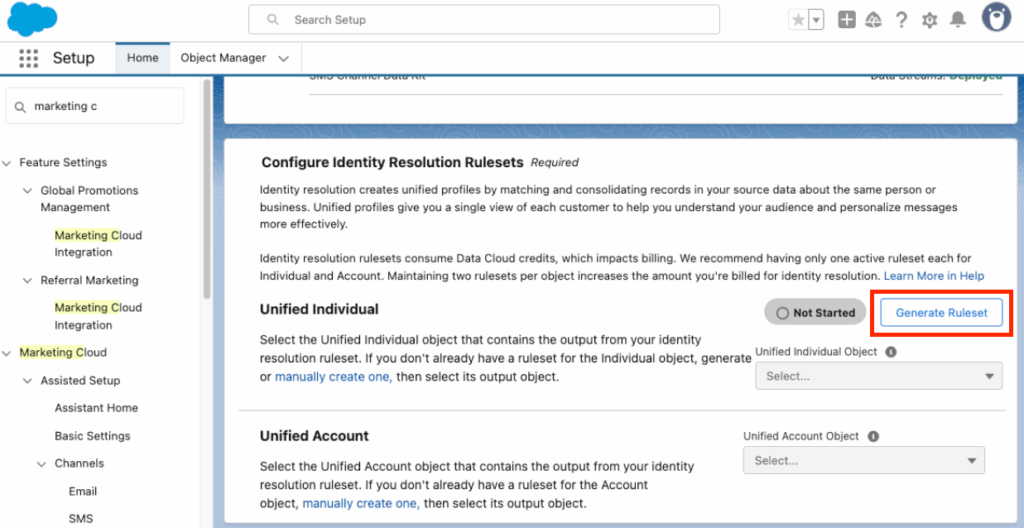The width and height of the screenshot is (1024, 528).
Task: Open Assistant Home in sidebar
Action: [96, 408]
